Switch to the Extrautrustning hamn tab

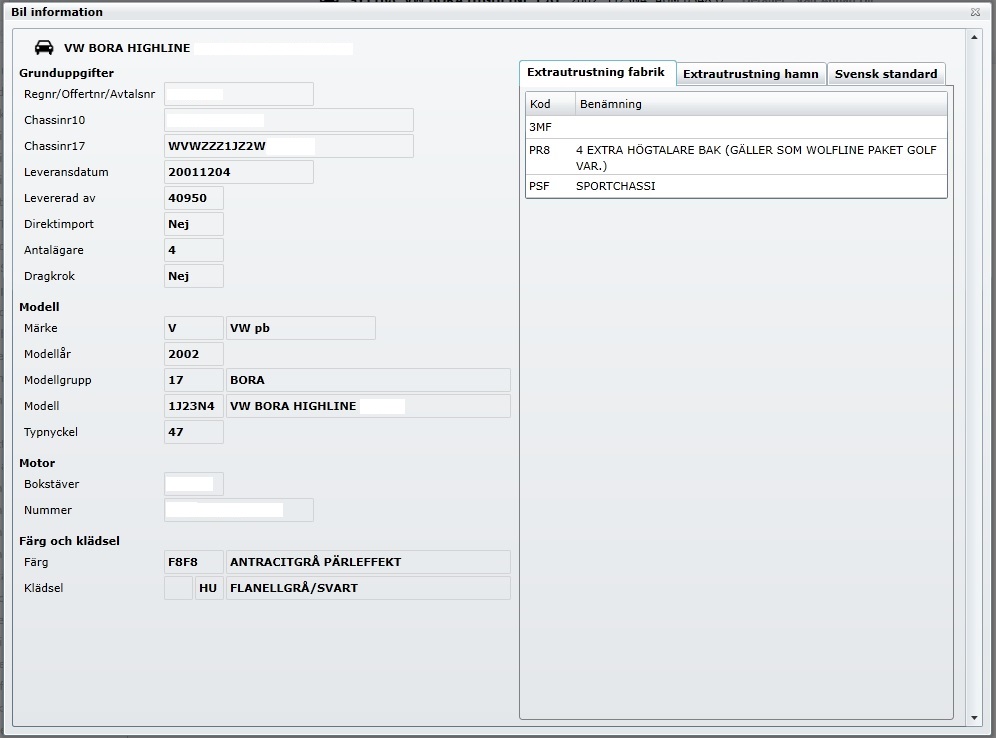(x=751, y=74)
